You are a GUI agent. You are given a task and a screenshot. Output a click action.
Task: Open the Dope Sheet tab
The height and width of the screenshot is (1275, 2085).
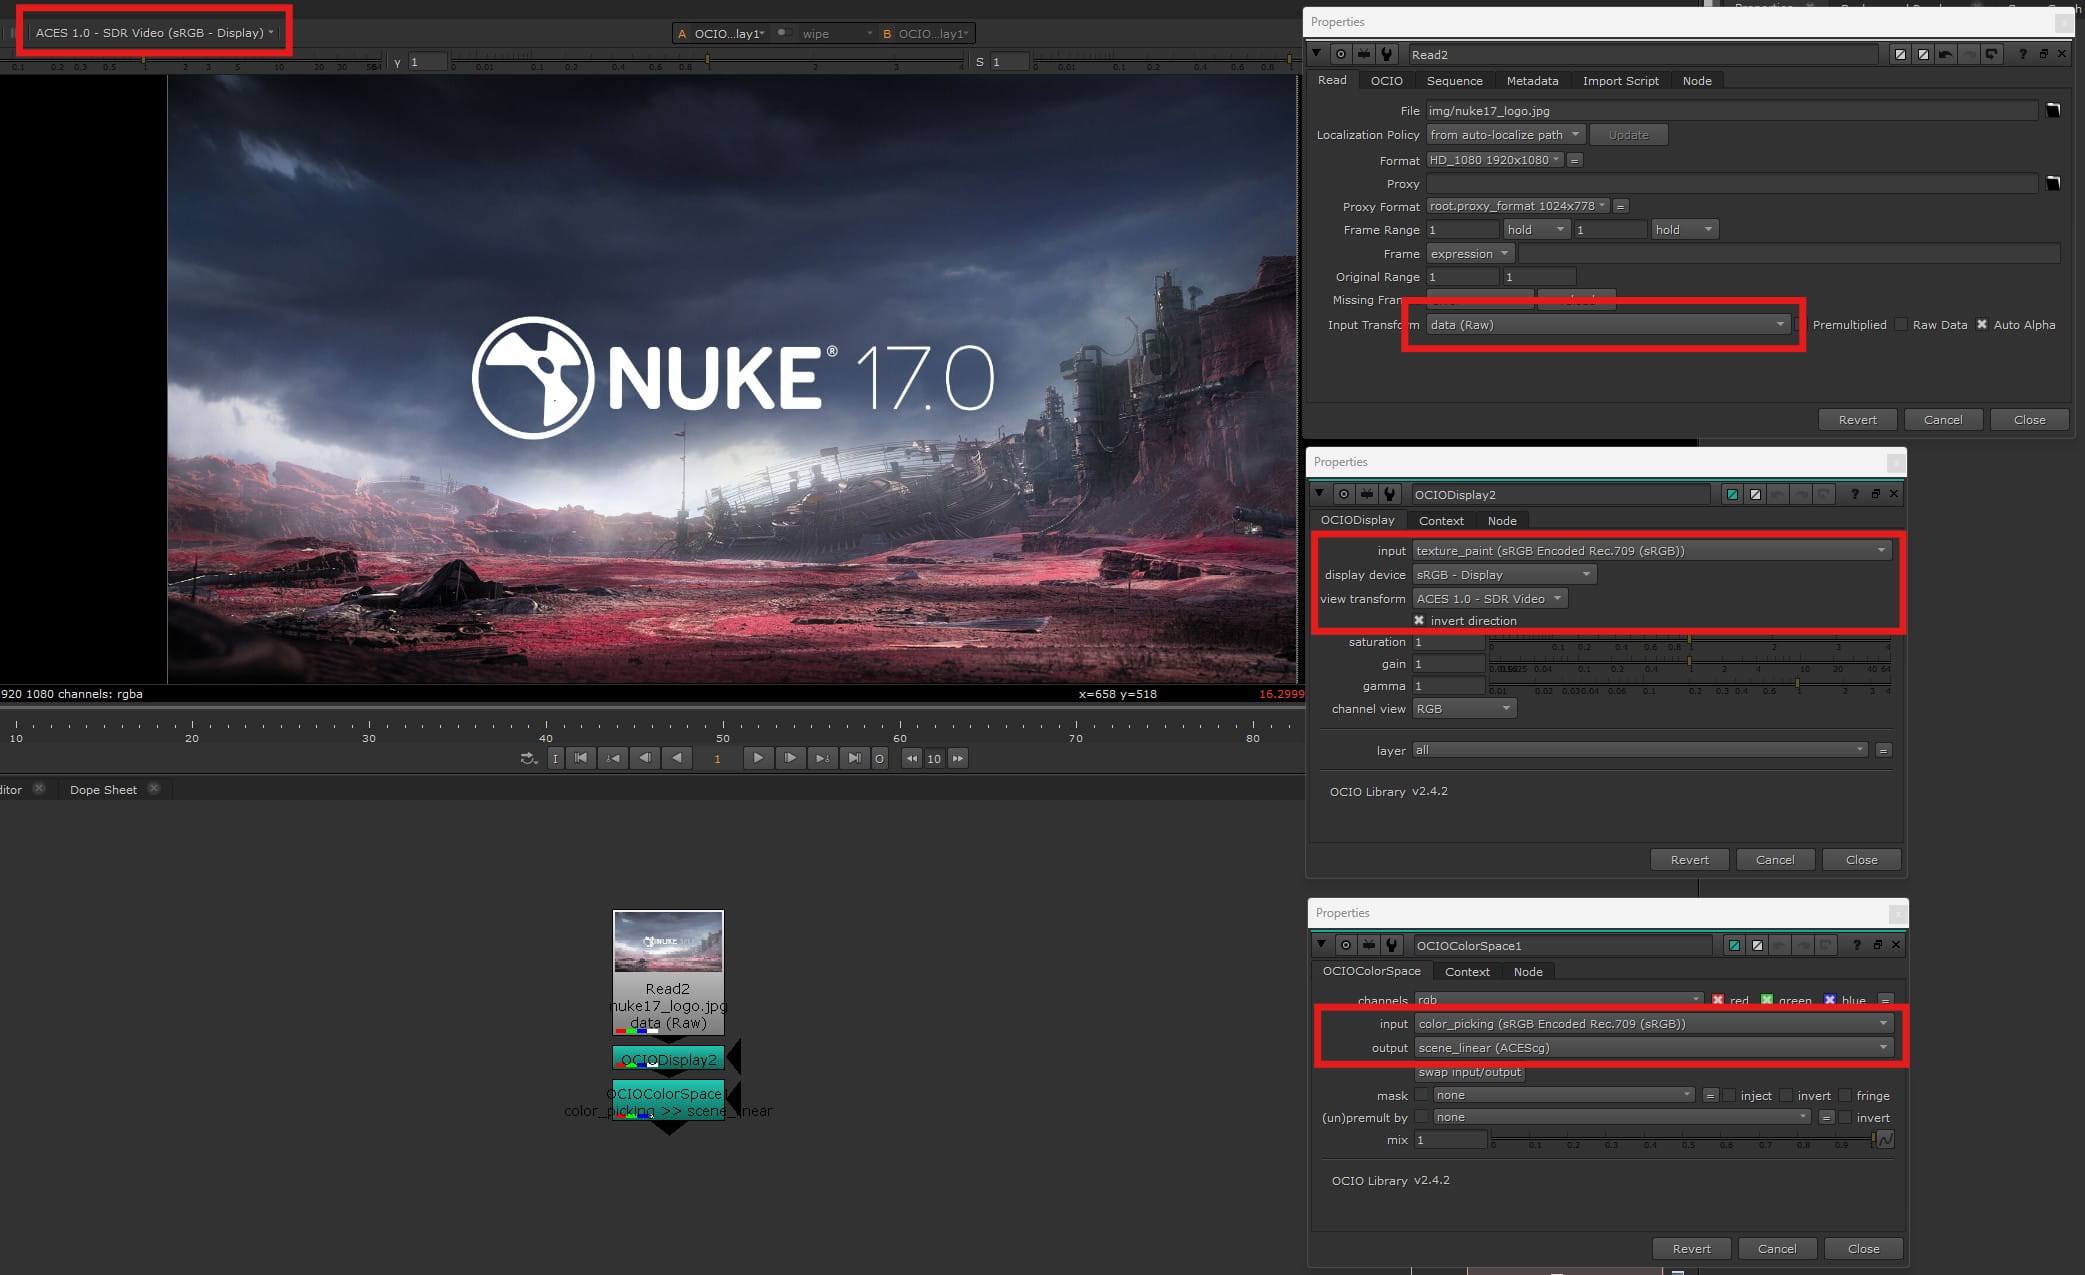103,790
